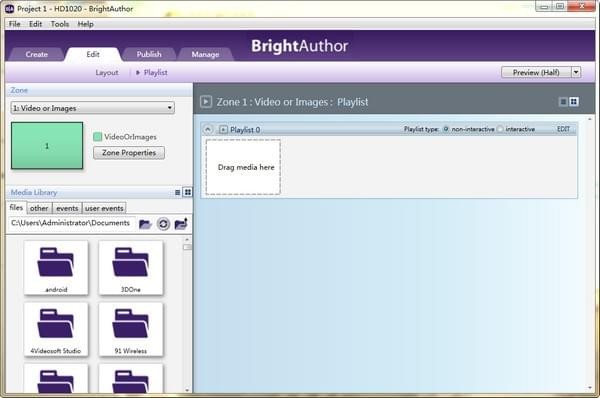Click the play icon beside Zone 1 title

[206, 102]
